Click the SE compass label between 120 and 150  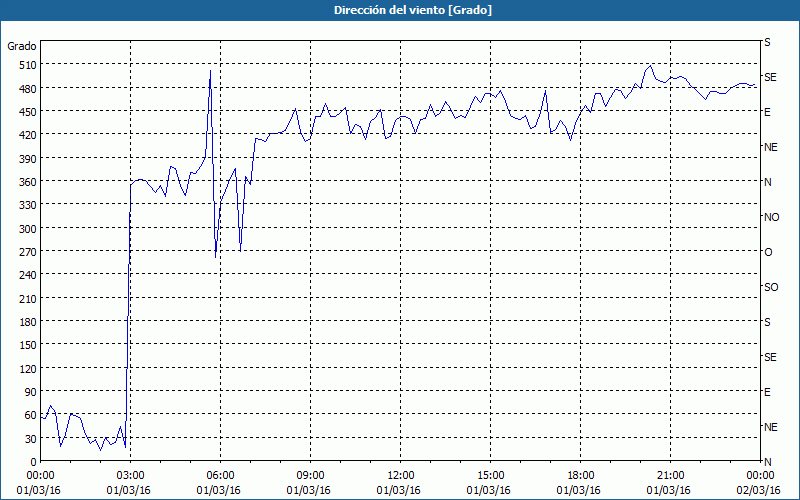pos(770,358)
